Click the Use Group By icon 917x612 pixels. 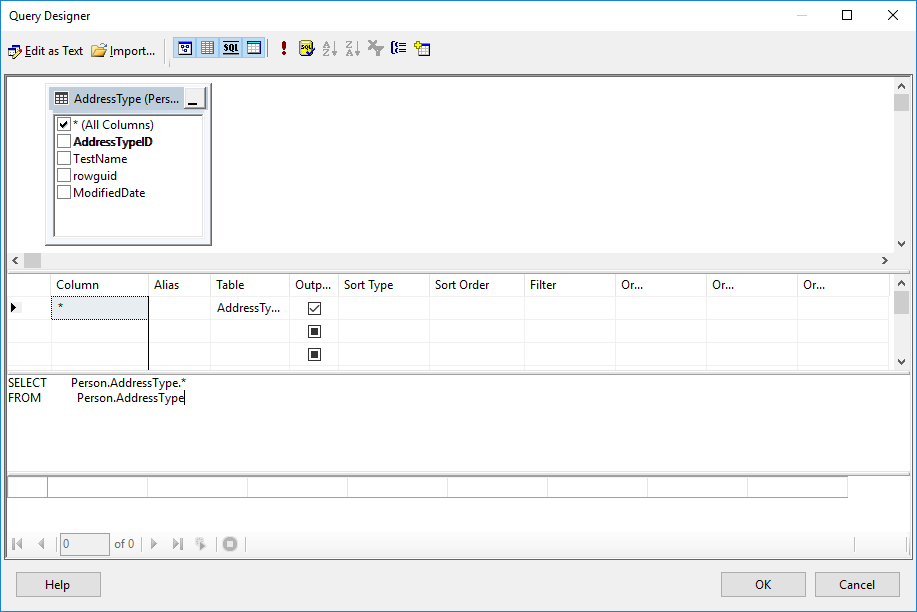pyautogui.click(x=399, y=48)
